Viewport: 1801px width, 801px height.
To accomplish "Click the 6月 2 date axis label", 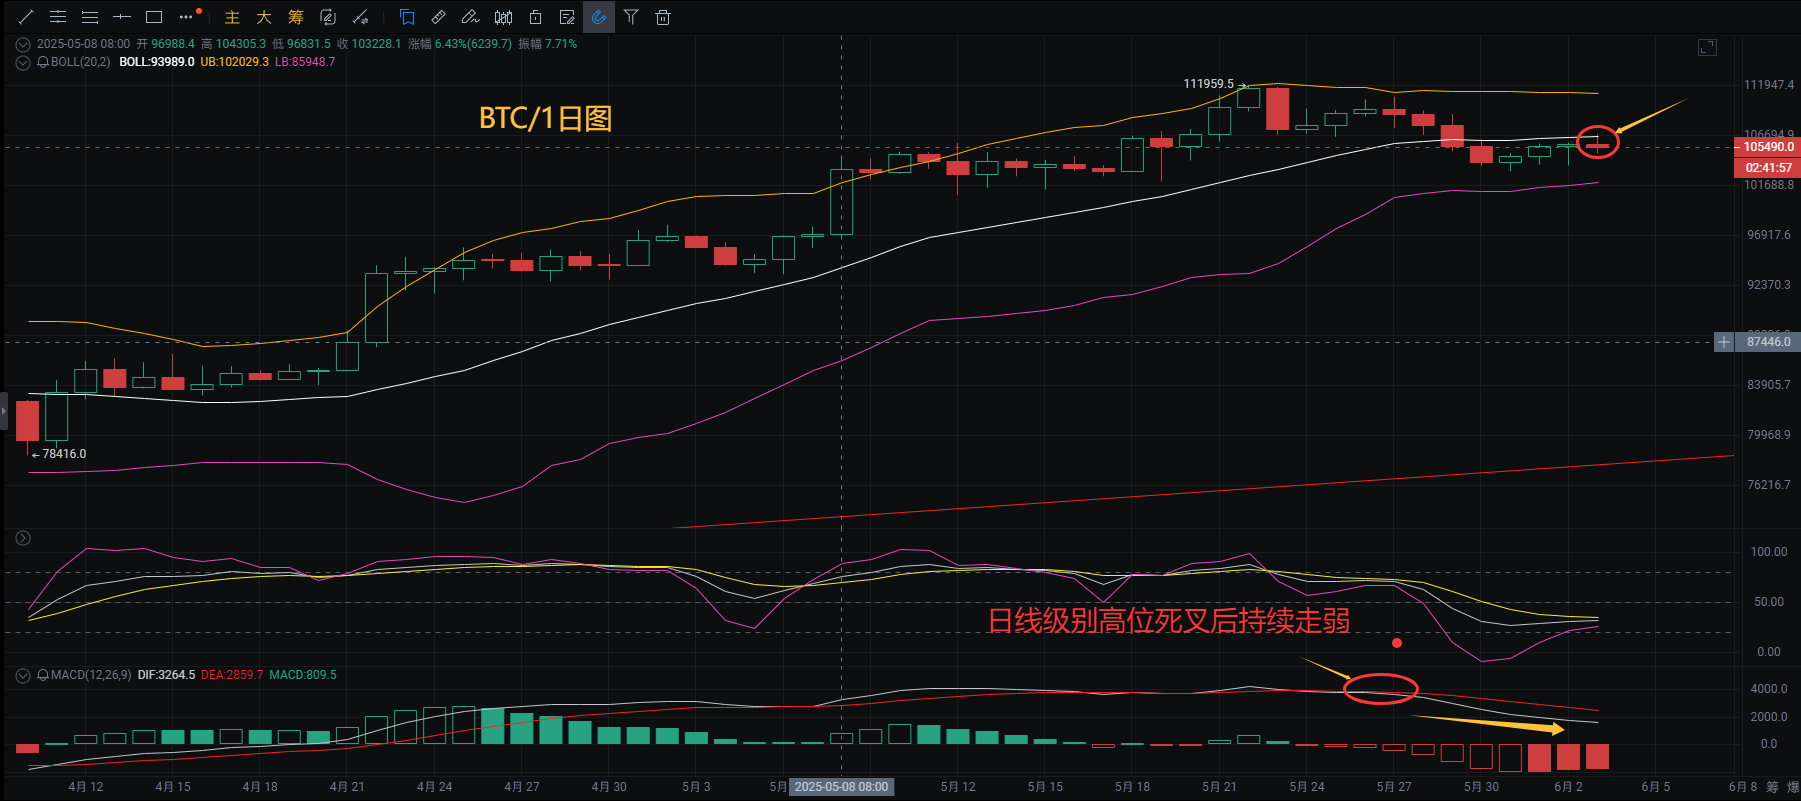I will (1568, 787).
